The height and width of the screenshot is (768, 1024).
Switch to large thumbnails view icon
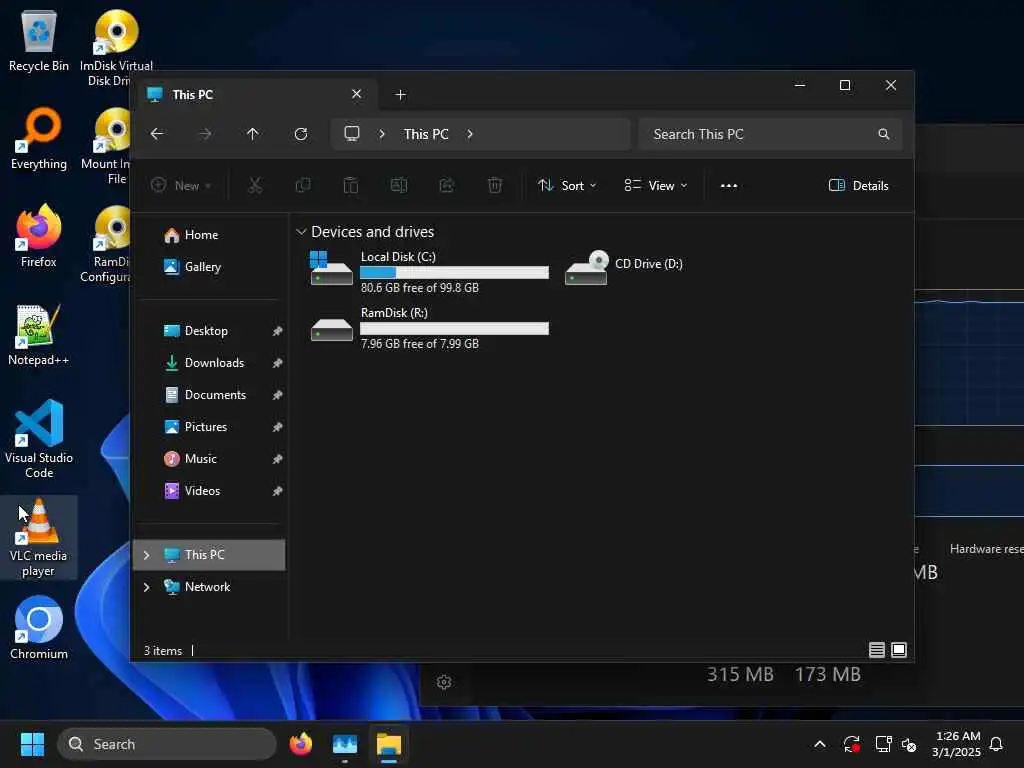(899, 650)
